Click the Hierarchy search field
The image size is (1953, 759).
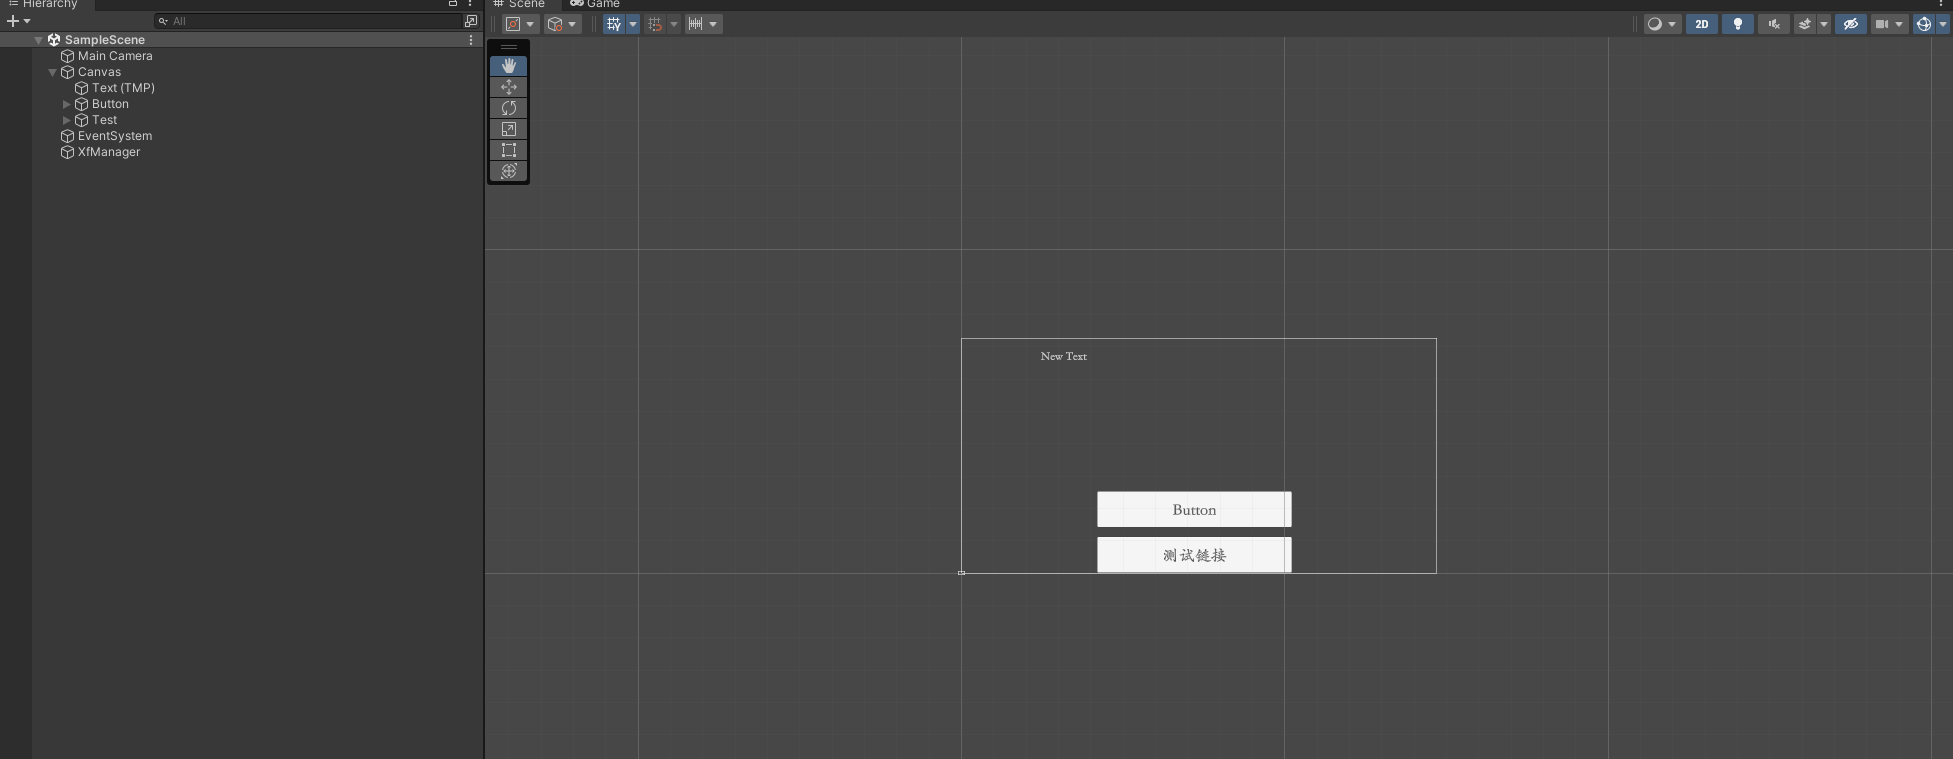pos(309,21)
